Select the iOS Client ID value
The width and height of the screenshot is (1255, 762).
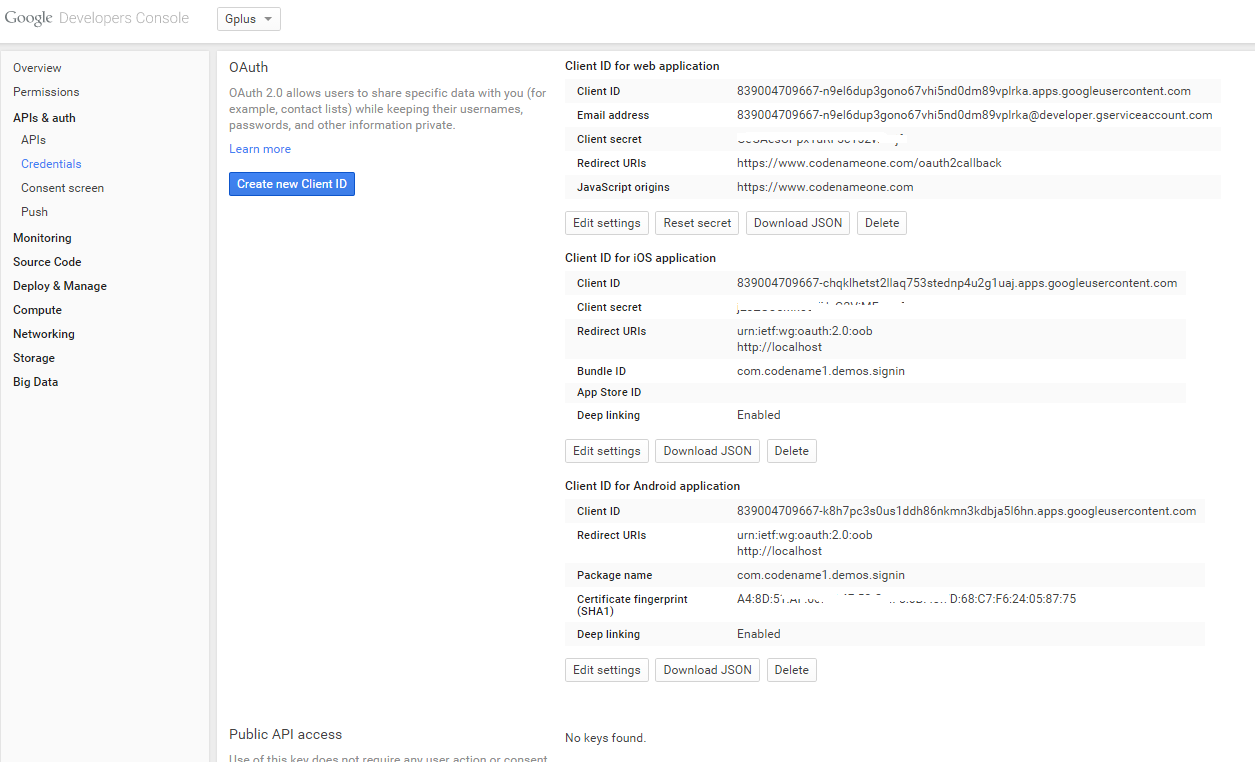point(957,283)
